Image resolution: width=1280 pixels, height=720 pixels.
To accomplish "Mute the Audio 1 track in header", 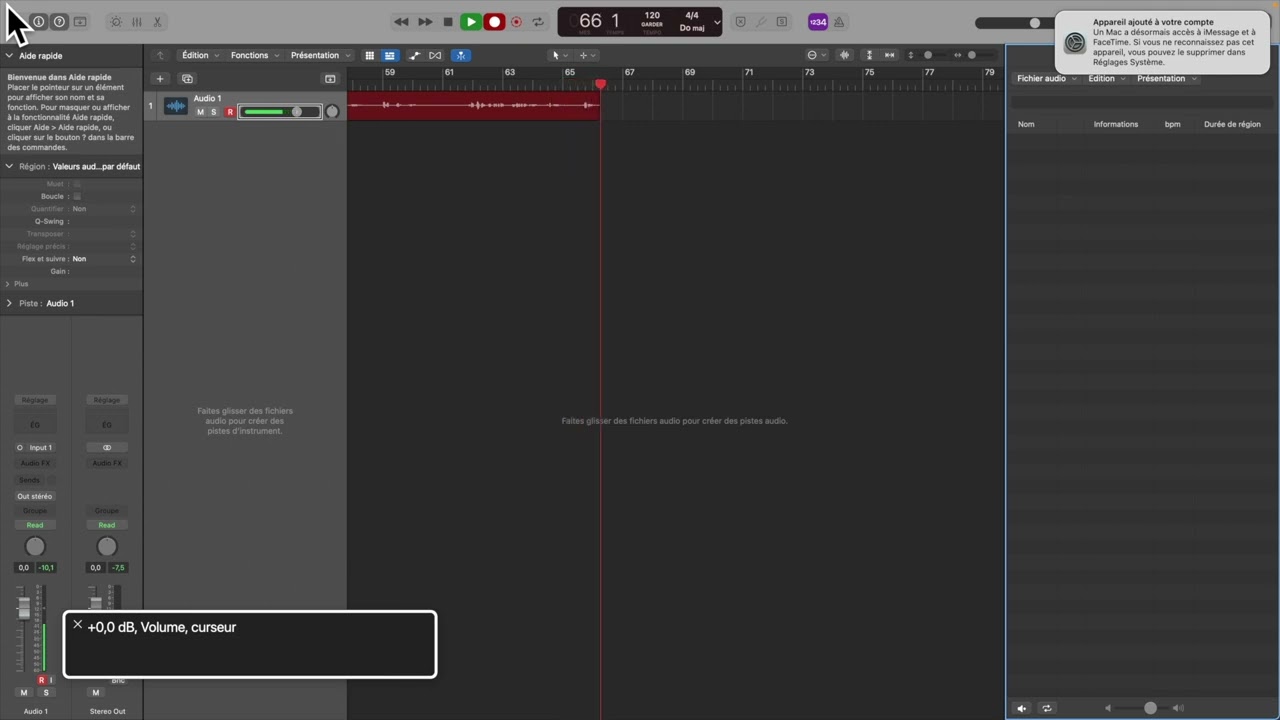I will tap(200, 112).
